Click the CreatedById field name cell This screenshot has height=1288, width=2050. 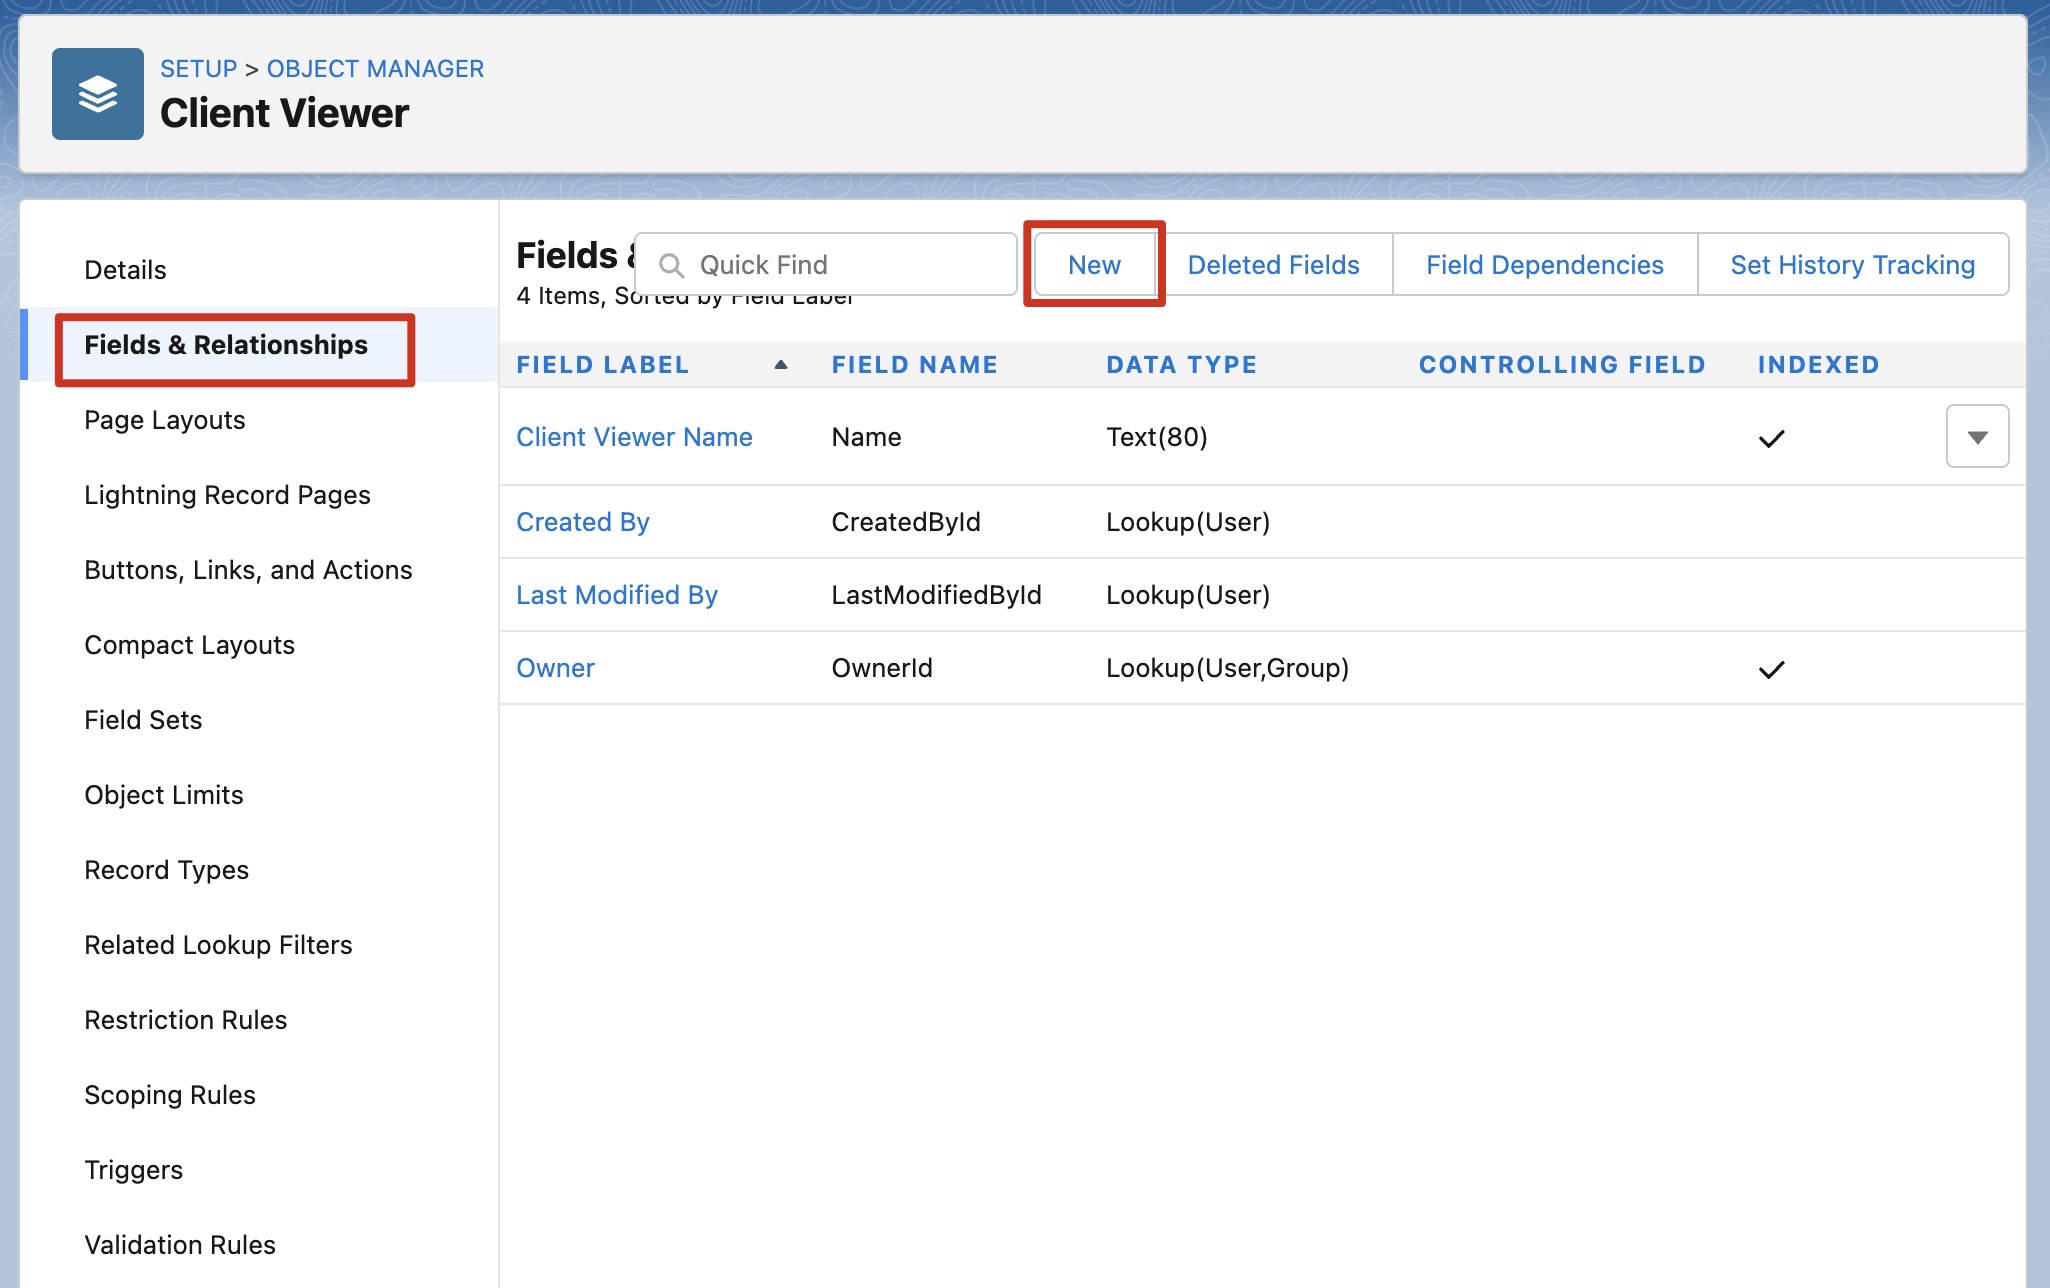pyautogui.click(x=906, y=522)
